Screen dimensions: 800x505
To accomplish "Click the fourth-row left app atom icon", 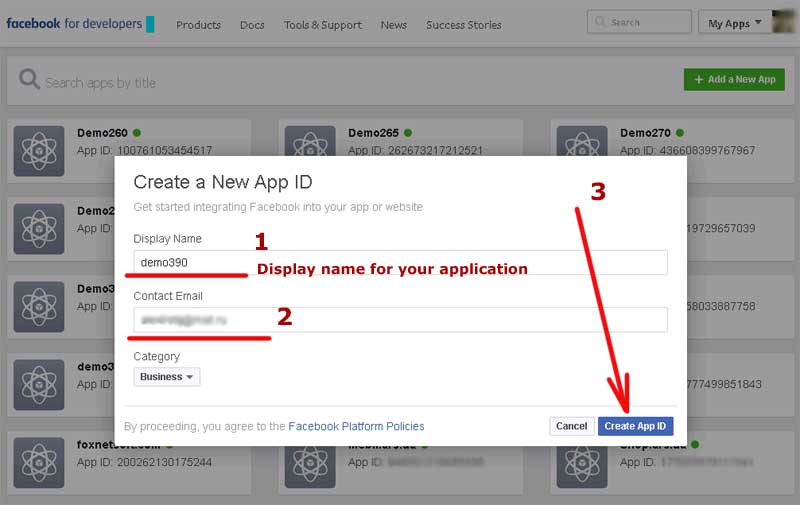I will point(39,385).
